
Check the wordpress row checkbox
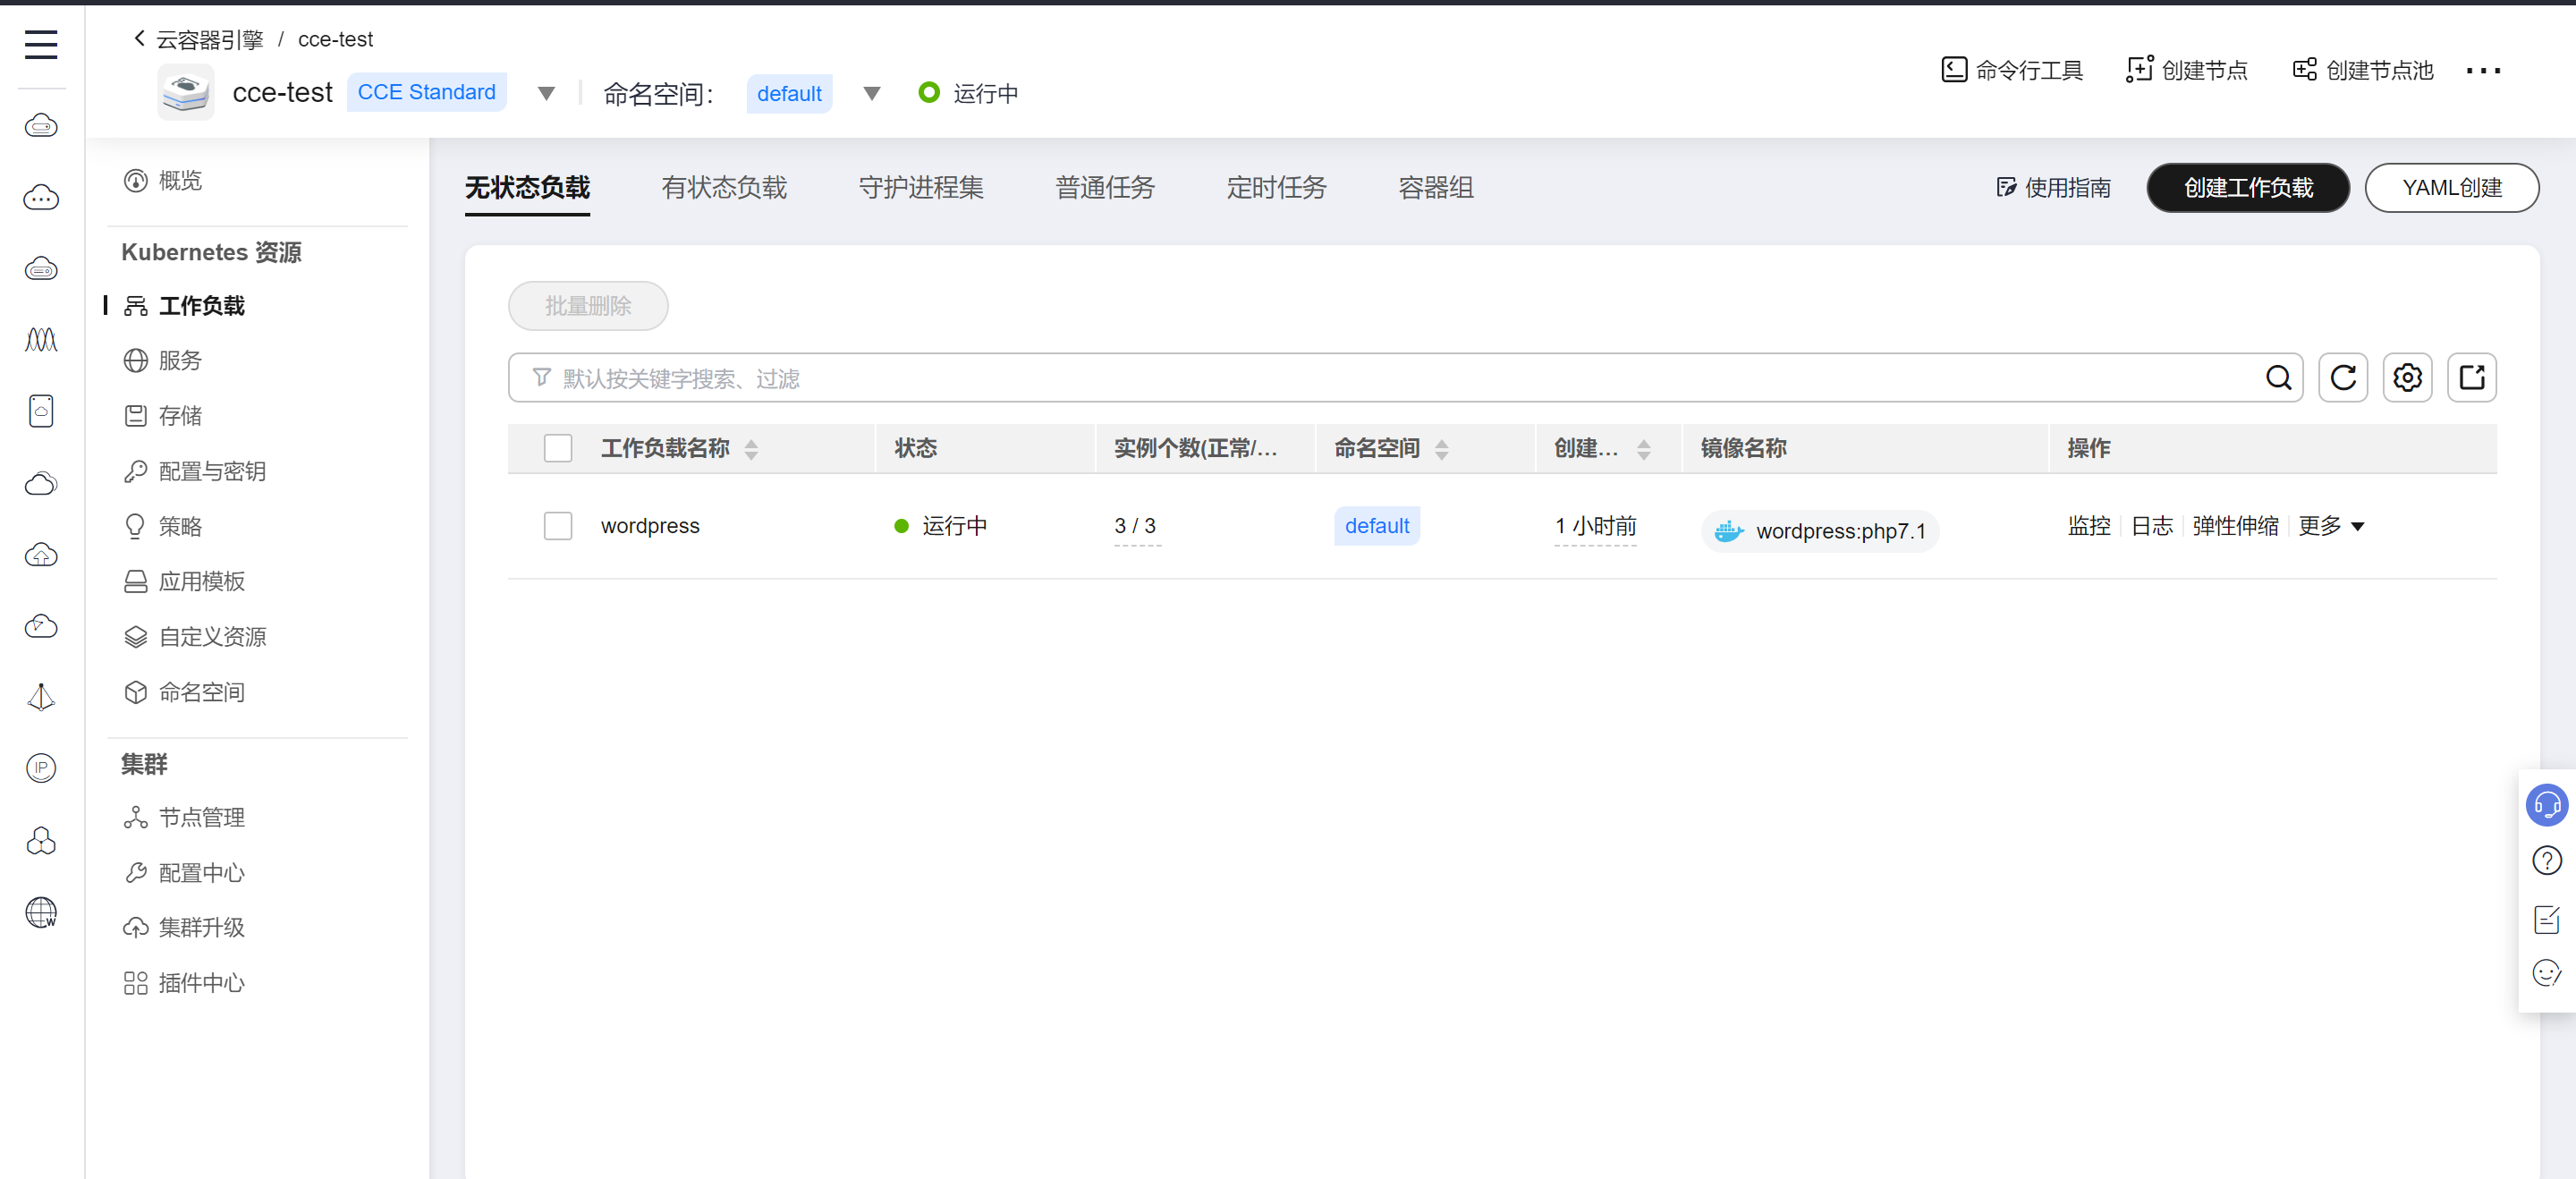pos(558,526)
